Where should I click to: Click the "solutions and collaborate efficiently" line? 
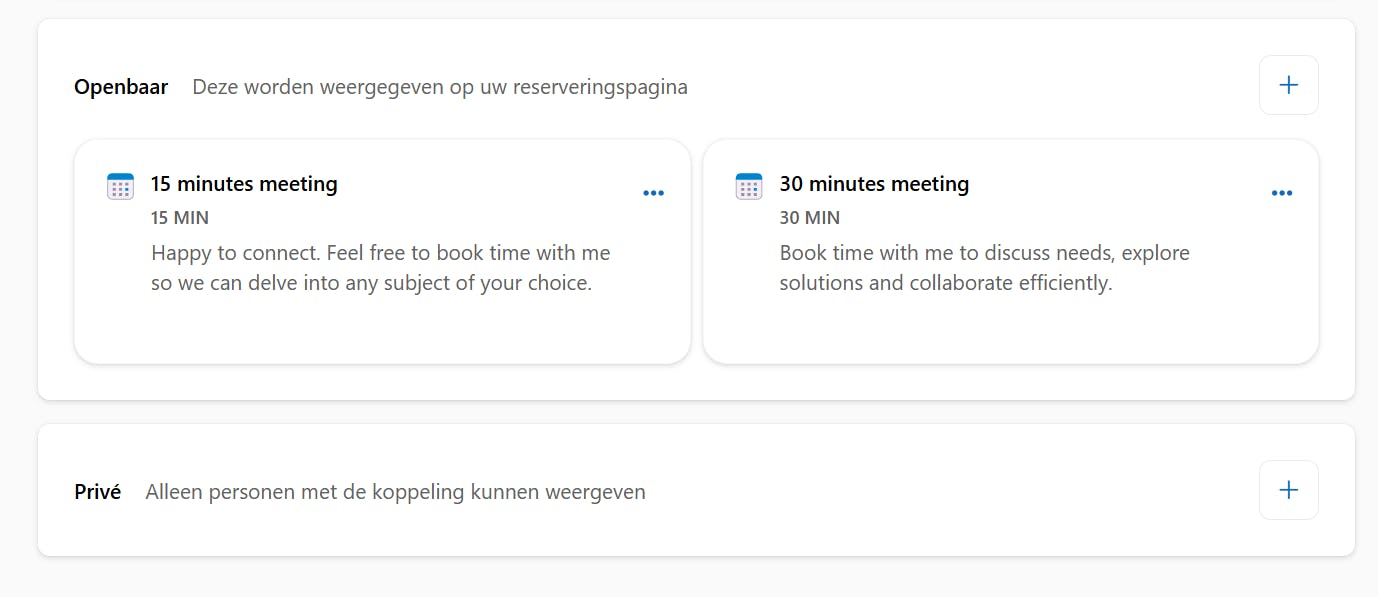945,283
